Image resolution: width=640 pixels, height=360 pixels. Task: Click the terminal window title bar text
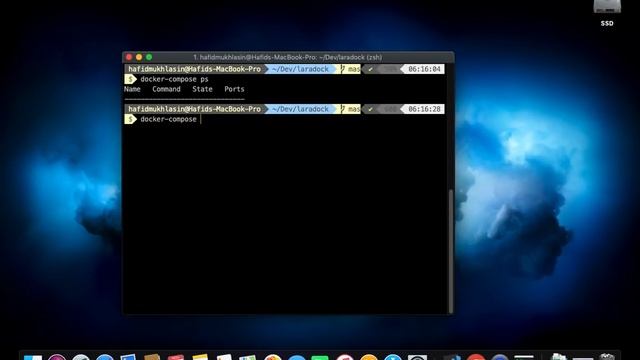tap(288, 57)
